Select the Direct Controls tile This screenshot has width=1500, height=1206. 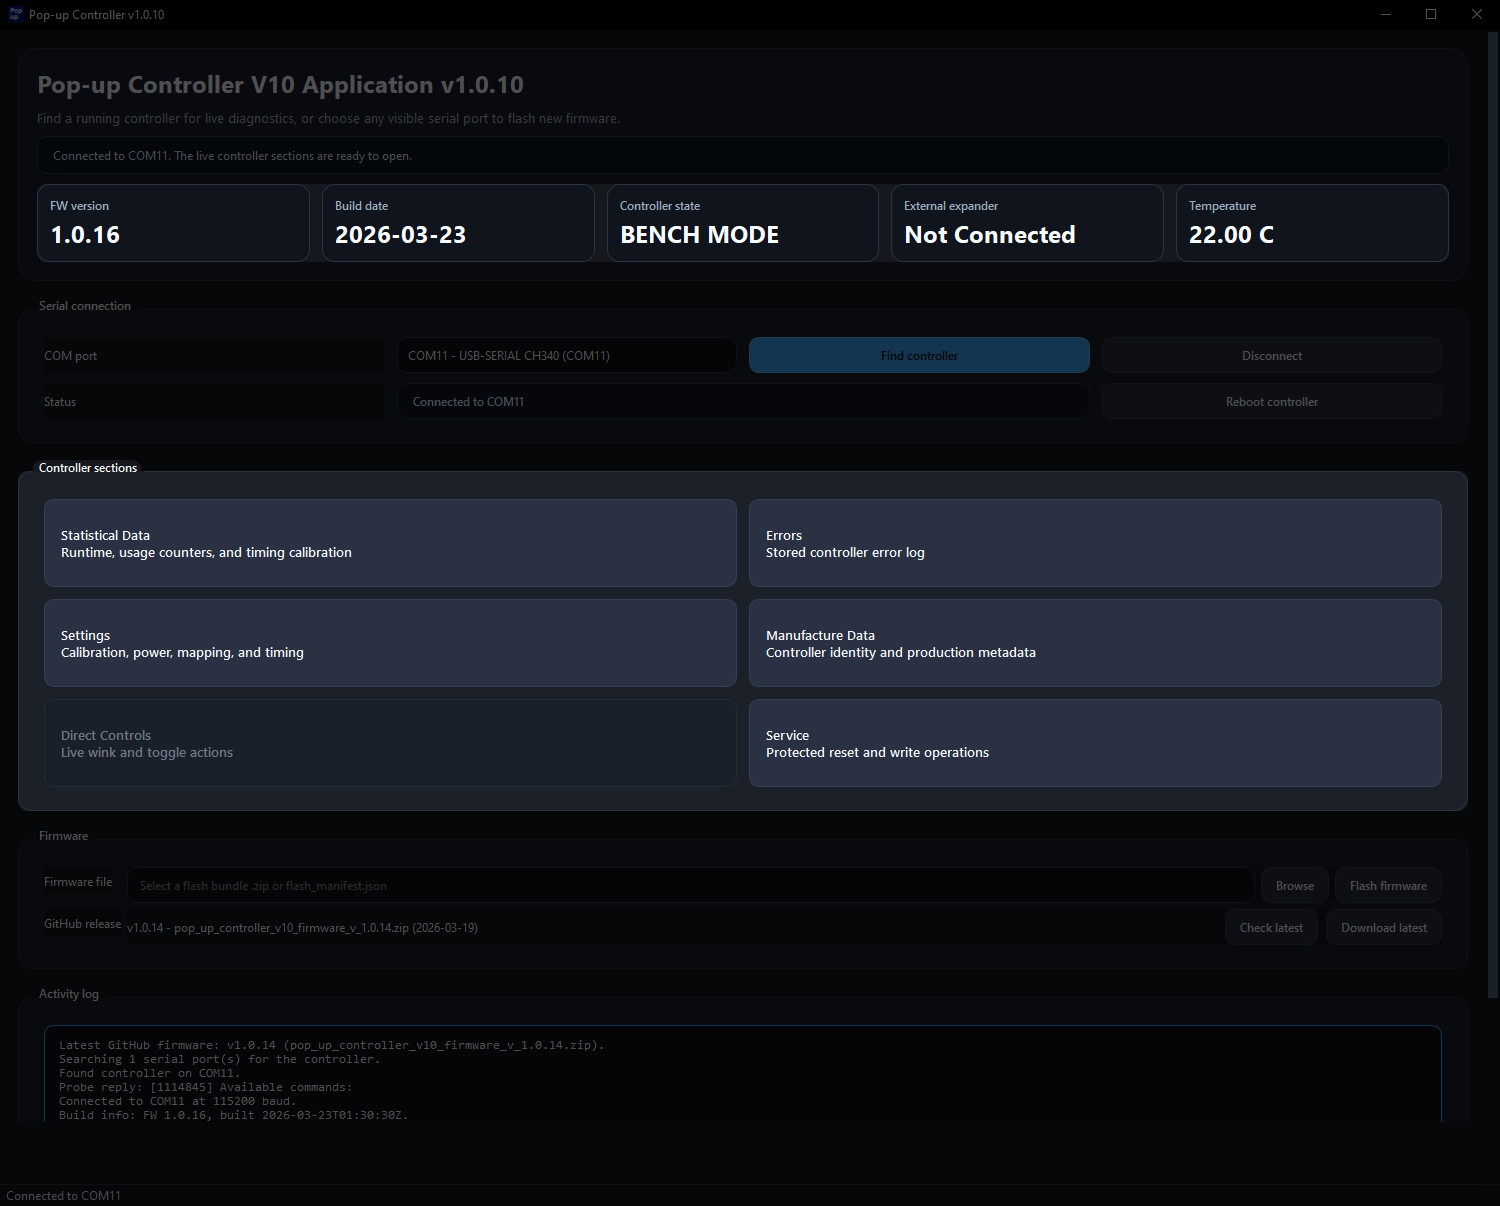pos(390,743)
